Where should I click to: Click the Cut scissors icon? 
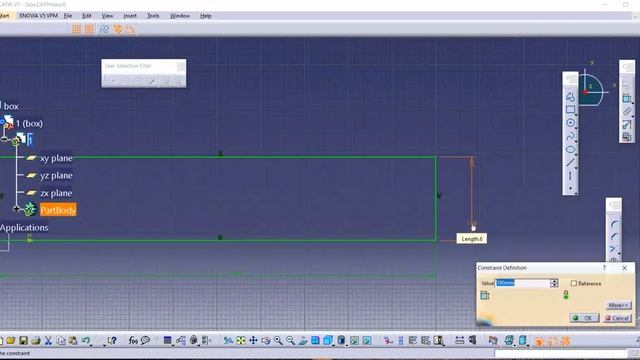48,340
